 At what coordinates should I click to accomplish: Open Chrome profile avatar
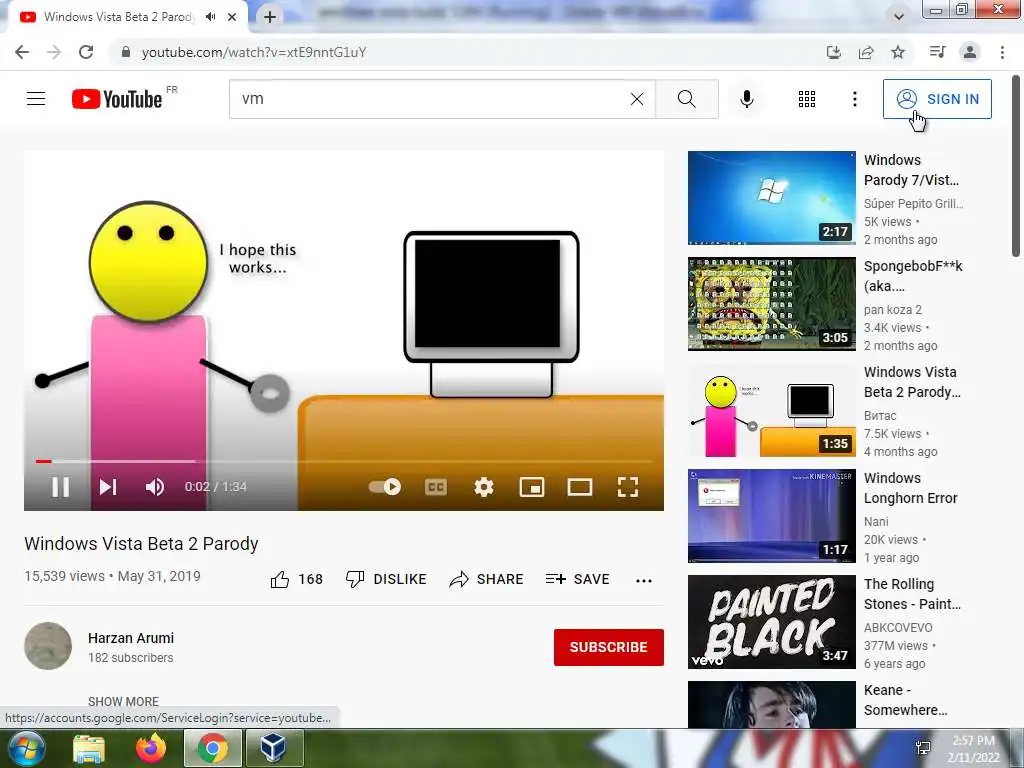click(970, 52)
